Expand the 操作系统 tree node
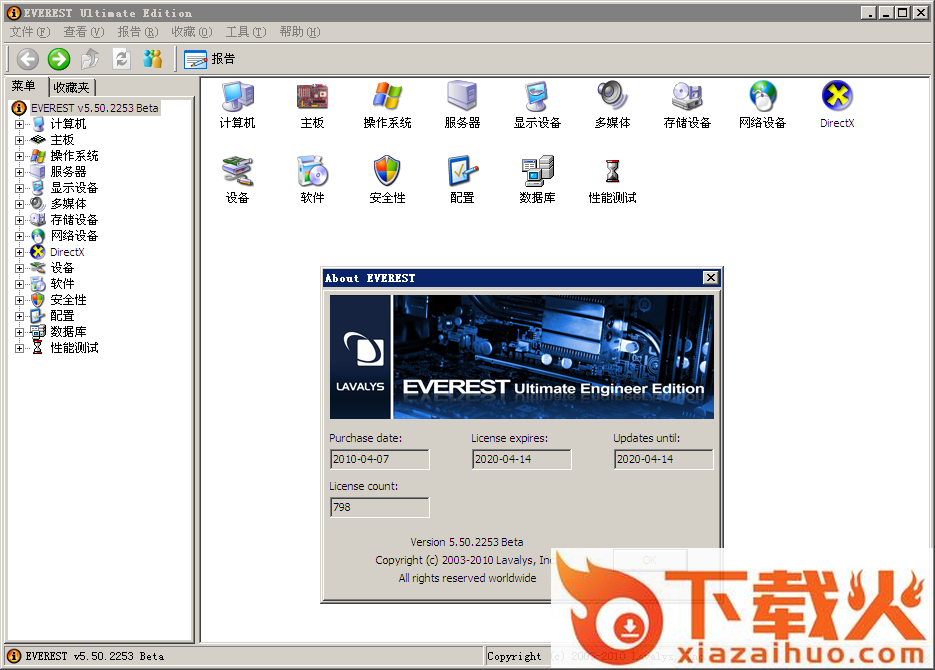The height and width of the screenshot is (670, 935). tap(19, 156)
